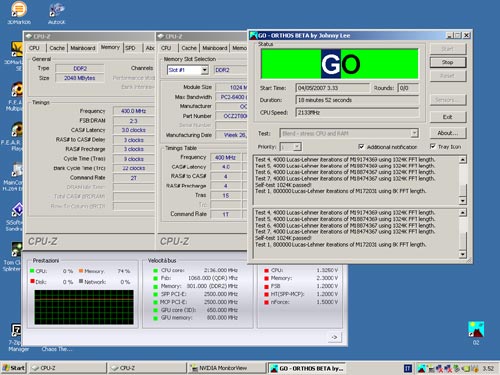500x375 pixels.
Task: Open the Tom Clancy Splinter Cell shortcut
Action: tap(17, 250)
